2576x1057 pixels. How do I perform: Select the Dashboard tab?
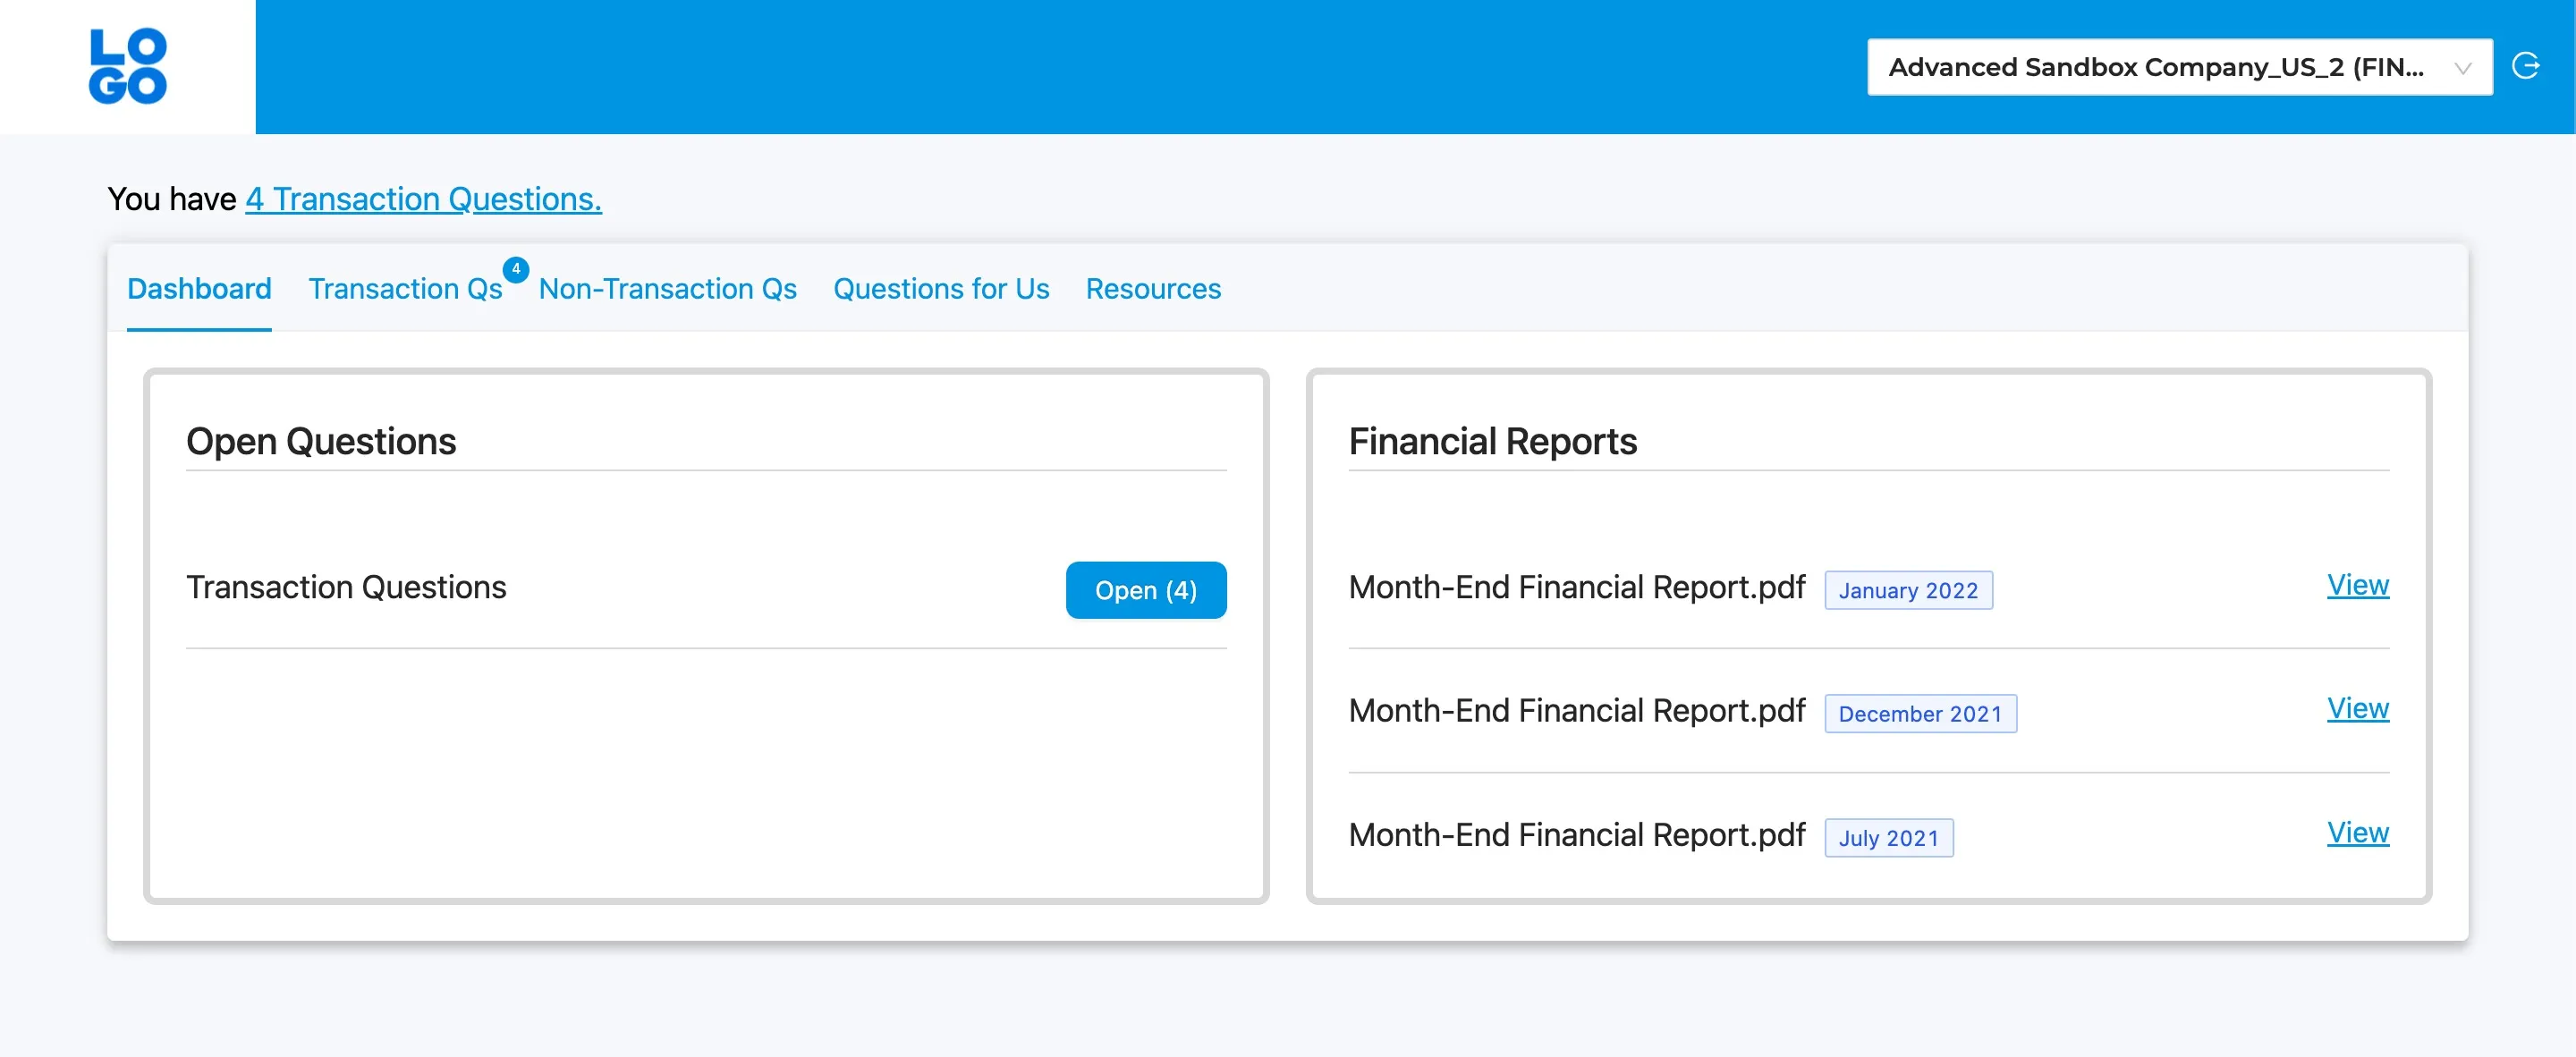pyautogui.click(x=199, y=289)
